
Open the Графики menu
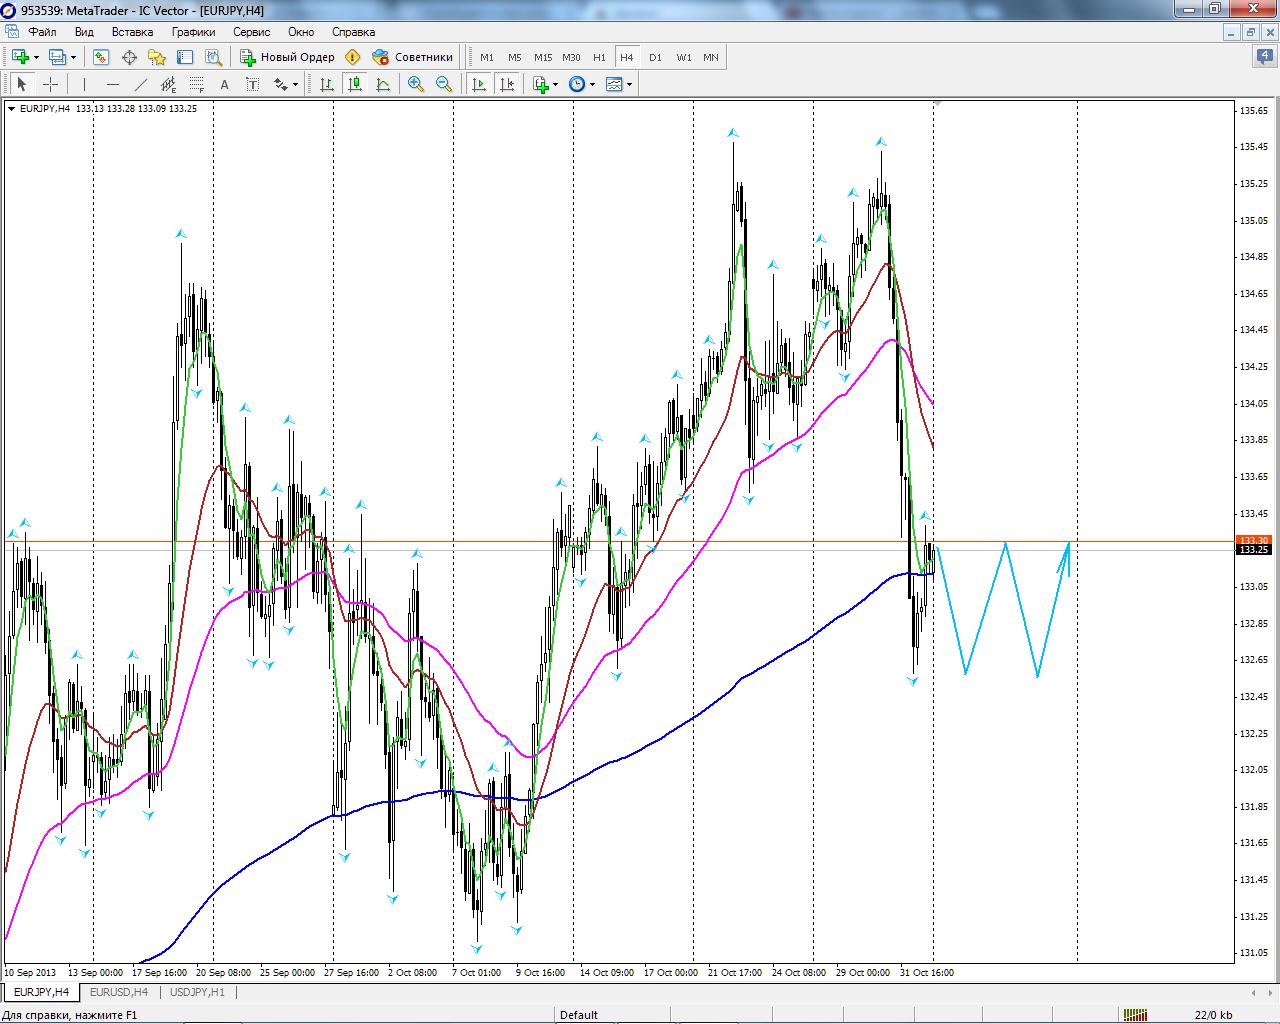pyautogui.click(x=193, y=32)
